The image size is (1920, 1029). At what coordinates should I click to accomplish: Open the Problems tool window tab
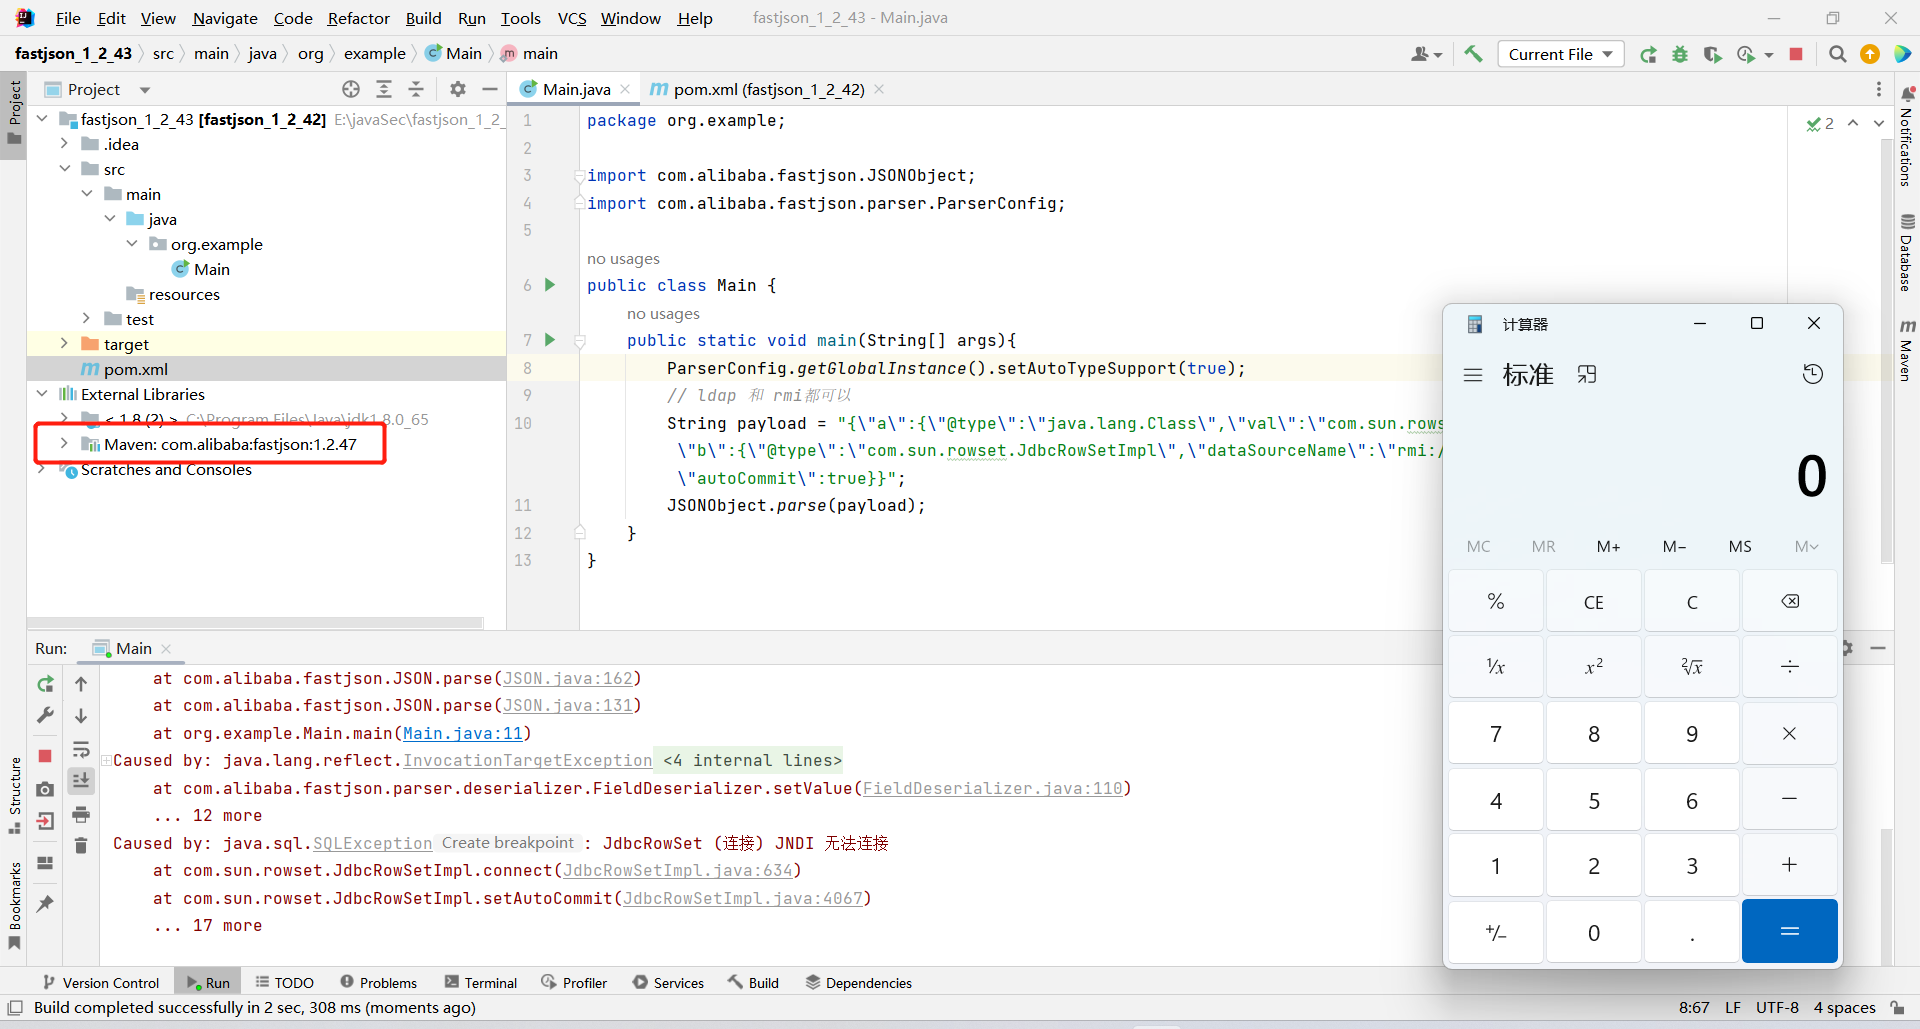(378, 983)
